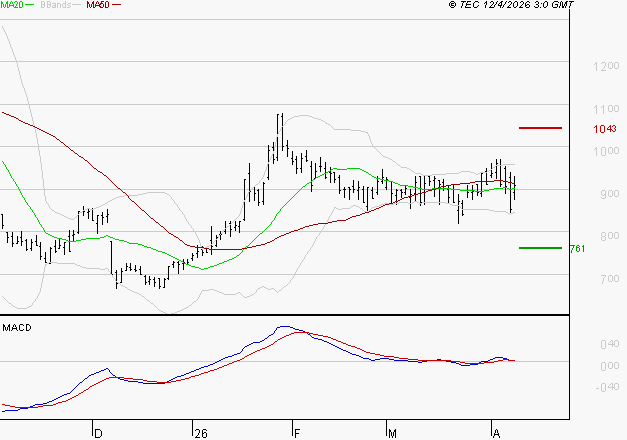The height and width of the screenshot is (440, 627).
Task: Click the 26 year marker on time axis
Action: pyautogui.click(x=200, y=433)
